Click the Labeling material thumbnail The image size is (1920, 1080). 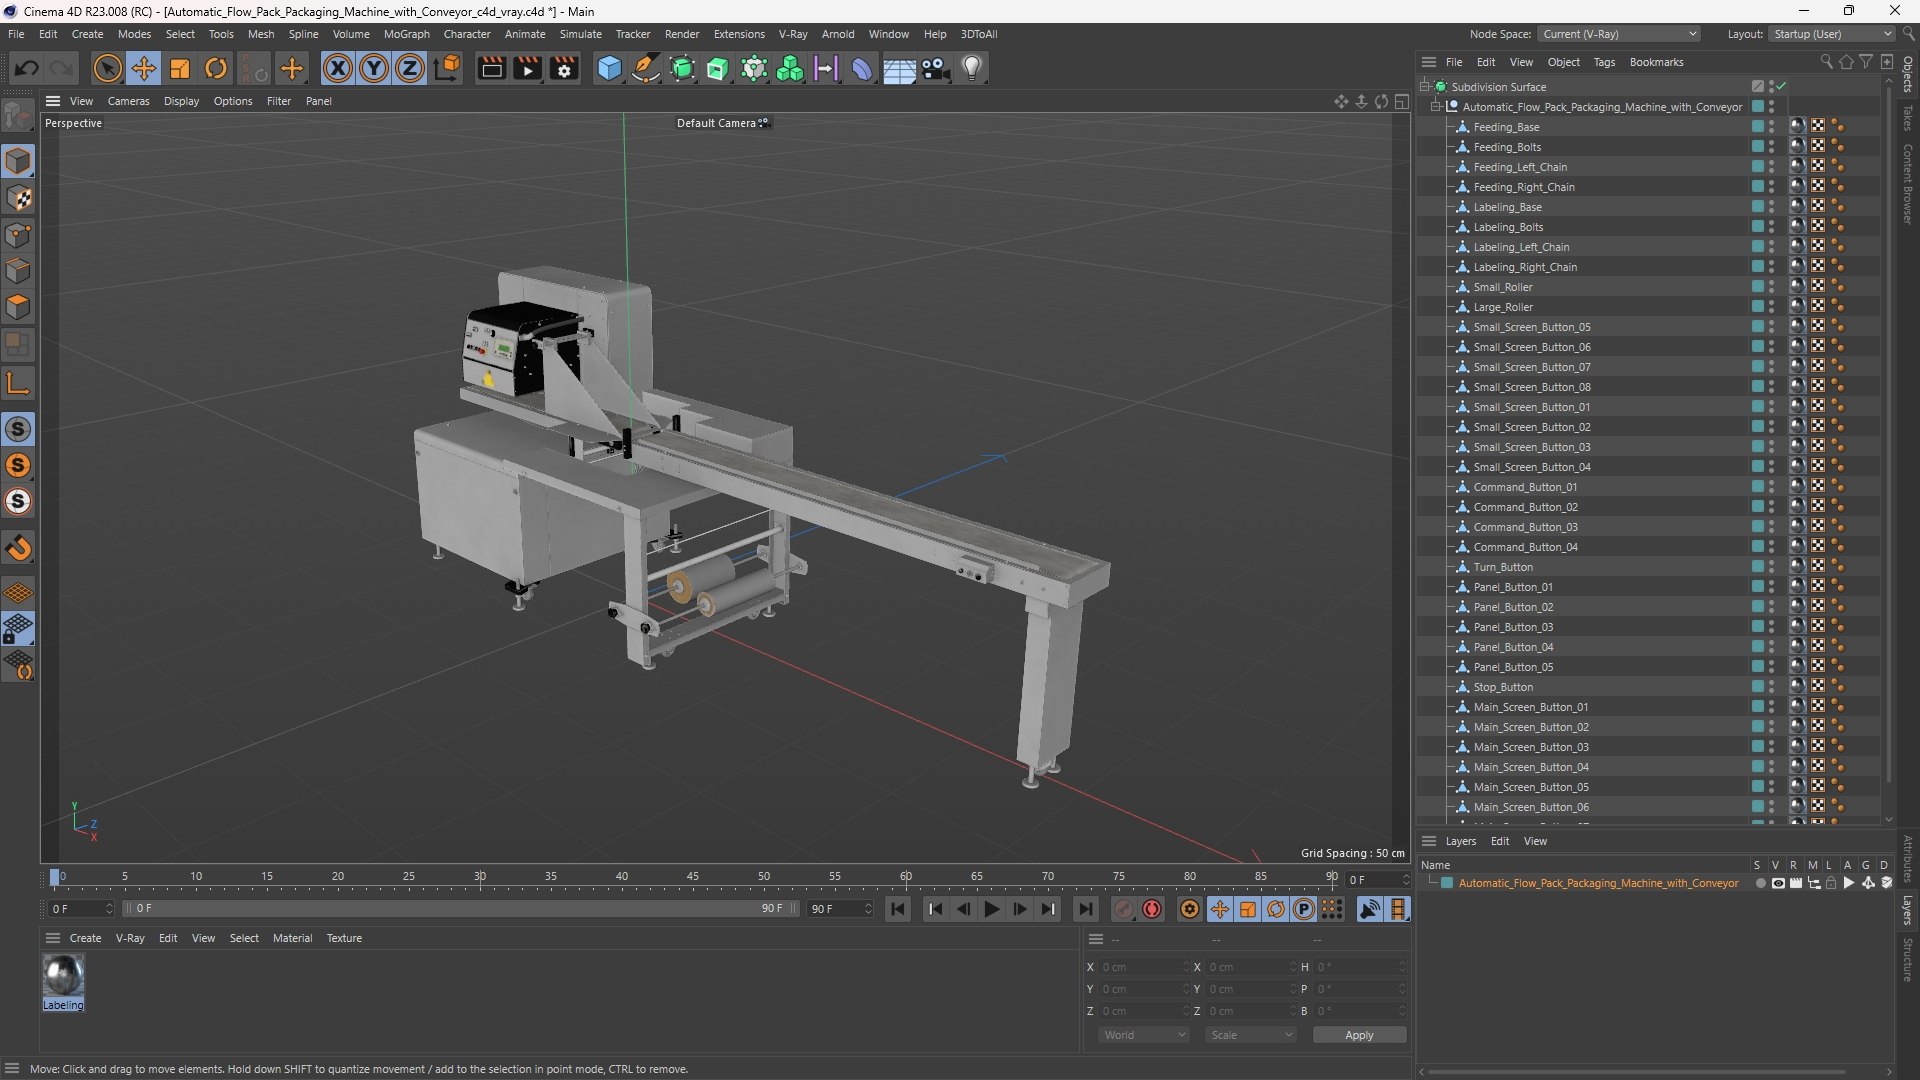coord(63,975)
